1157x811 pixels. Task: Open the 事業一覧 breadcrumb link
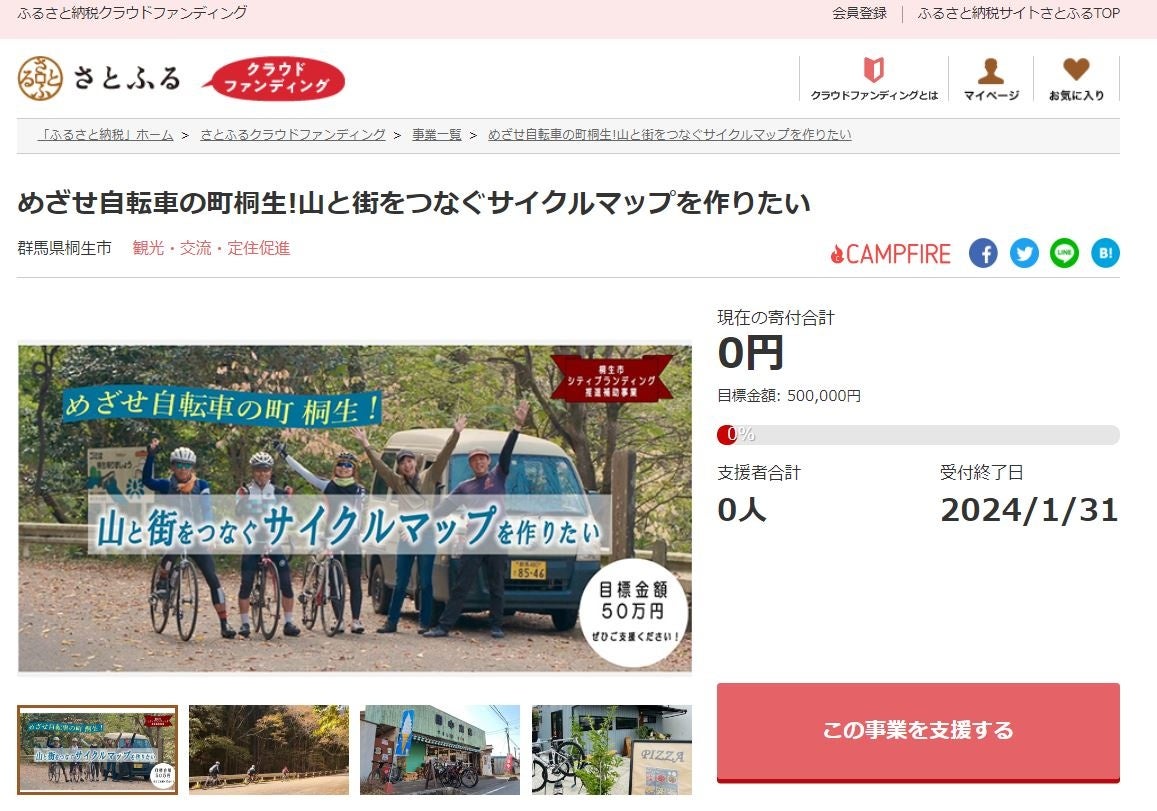click(x=437, y=135)
